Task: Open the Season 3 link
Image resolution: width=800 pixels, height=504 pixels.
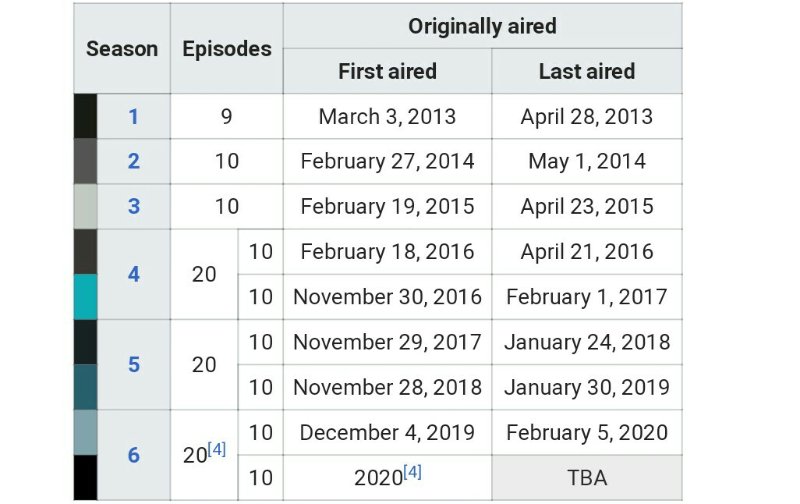Action: [134, 207]
